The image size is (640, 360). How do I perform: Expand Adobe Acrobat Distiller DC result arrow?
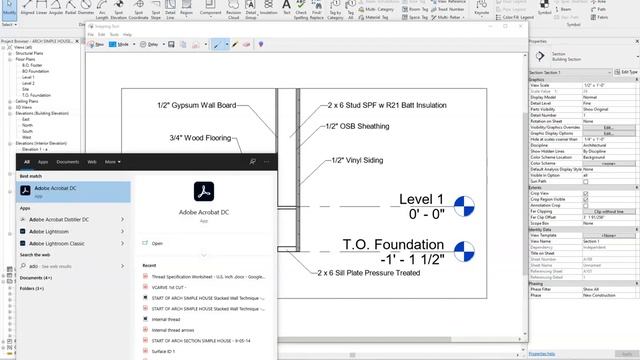tap(122, 220)
